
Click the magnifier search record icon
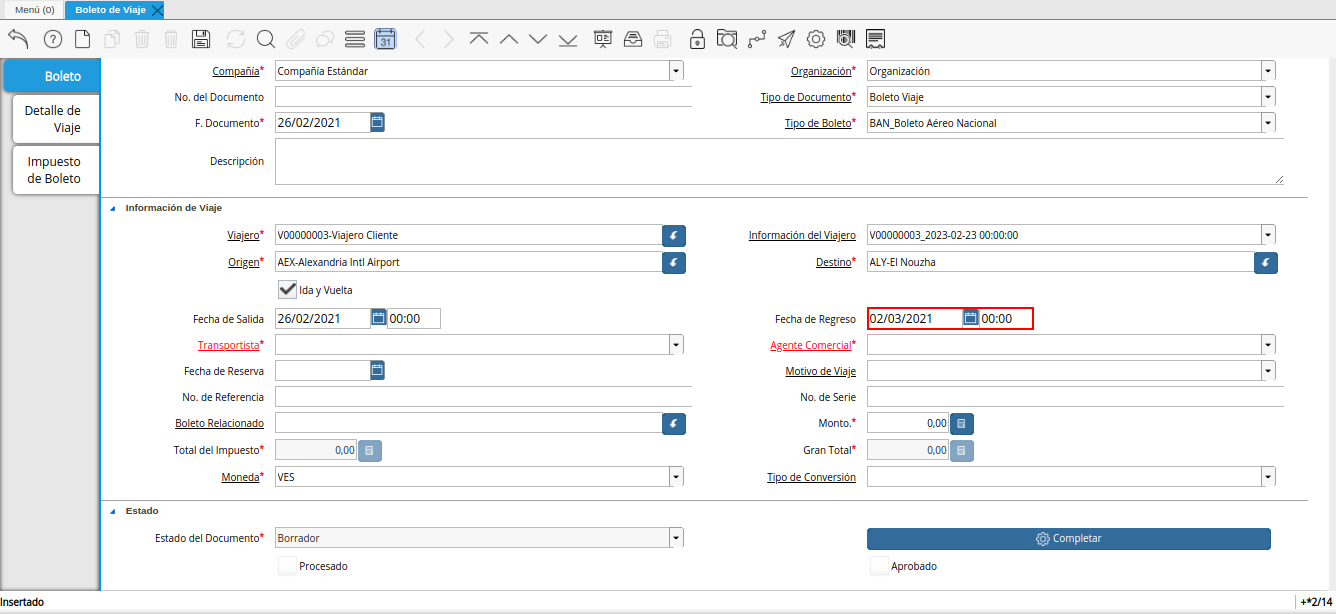(265, 39)
